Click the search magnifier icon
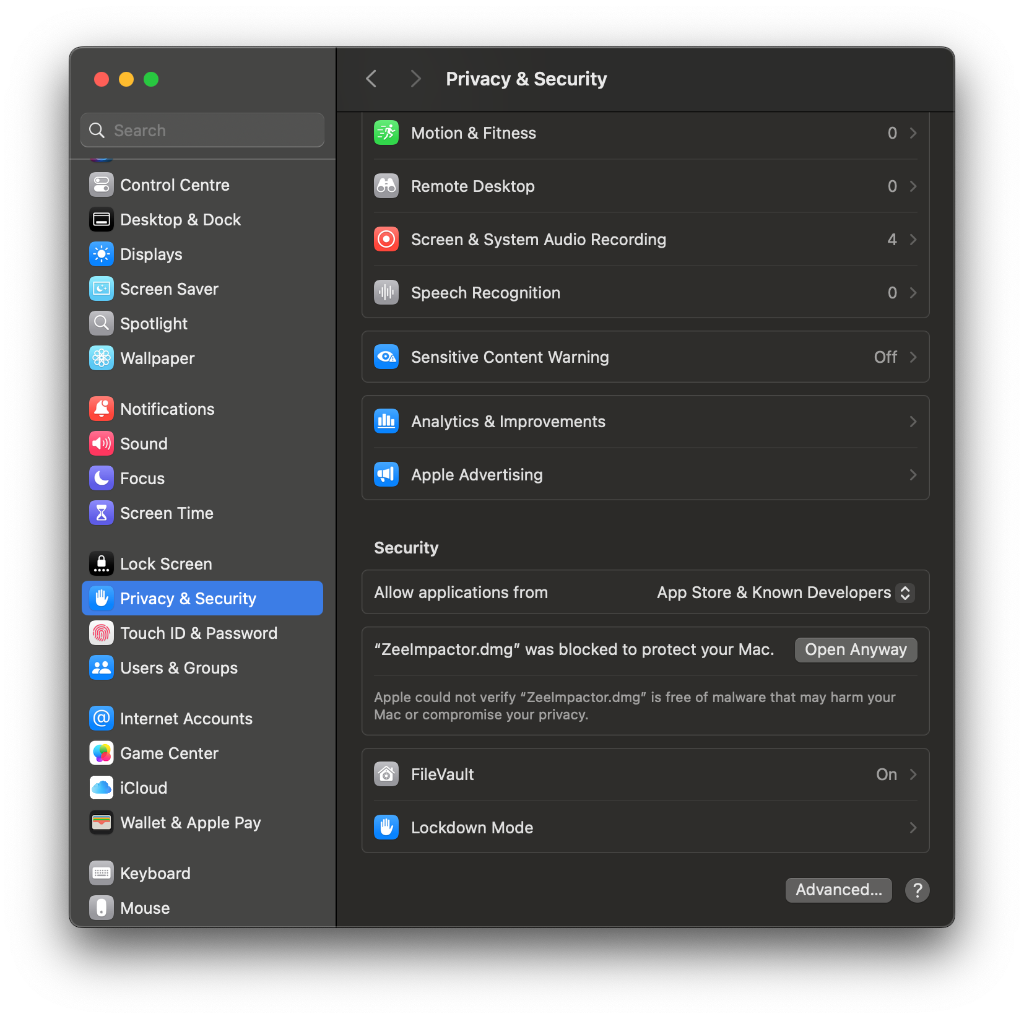 pyautogui.click(x=97, y=130)
